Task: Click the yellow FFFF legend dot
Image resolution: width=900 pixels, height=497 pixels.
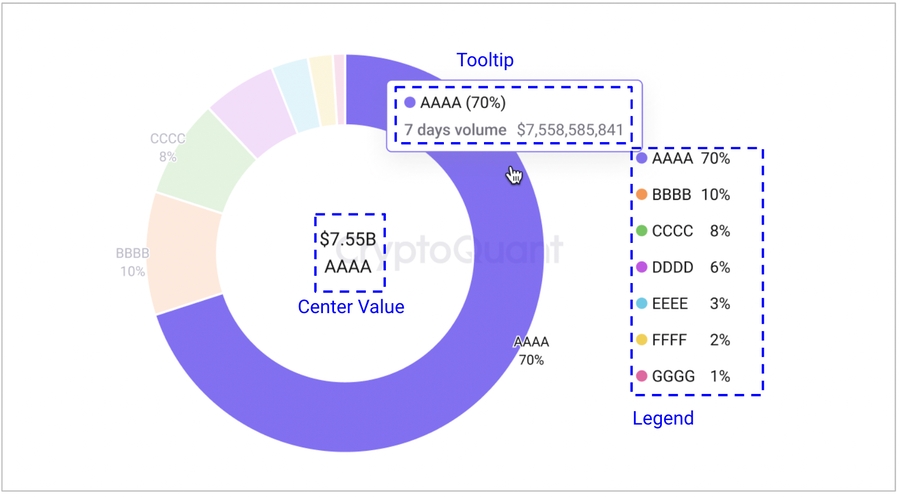Action: (642, 340)
